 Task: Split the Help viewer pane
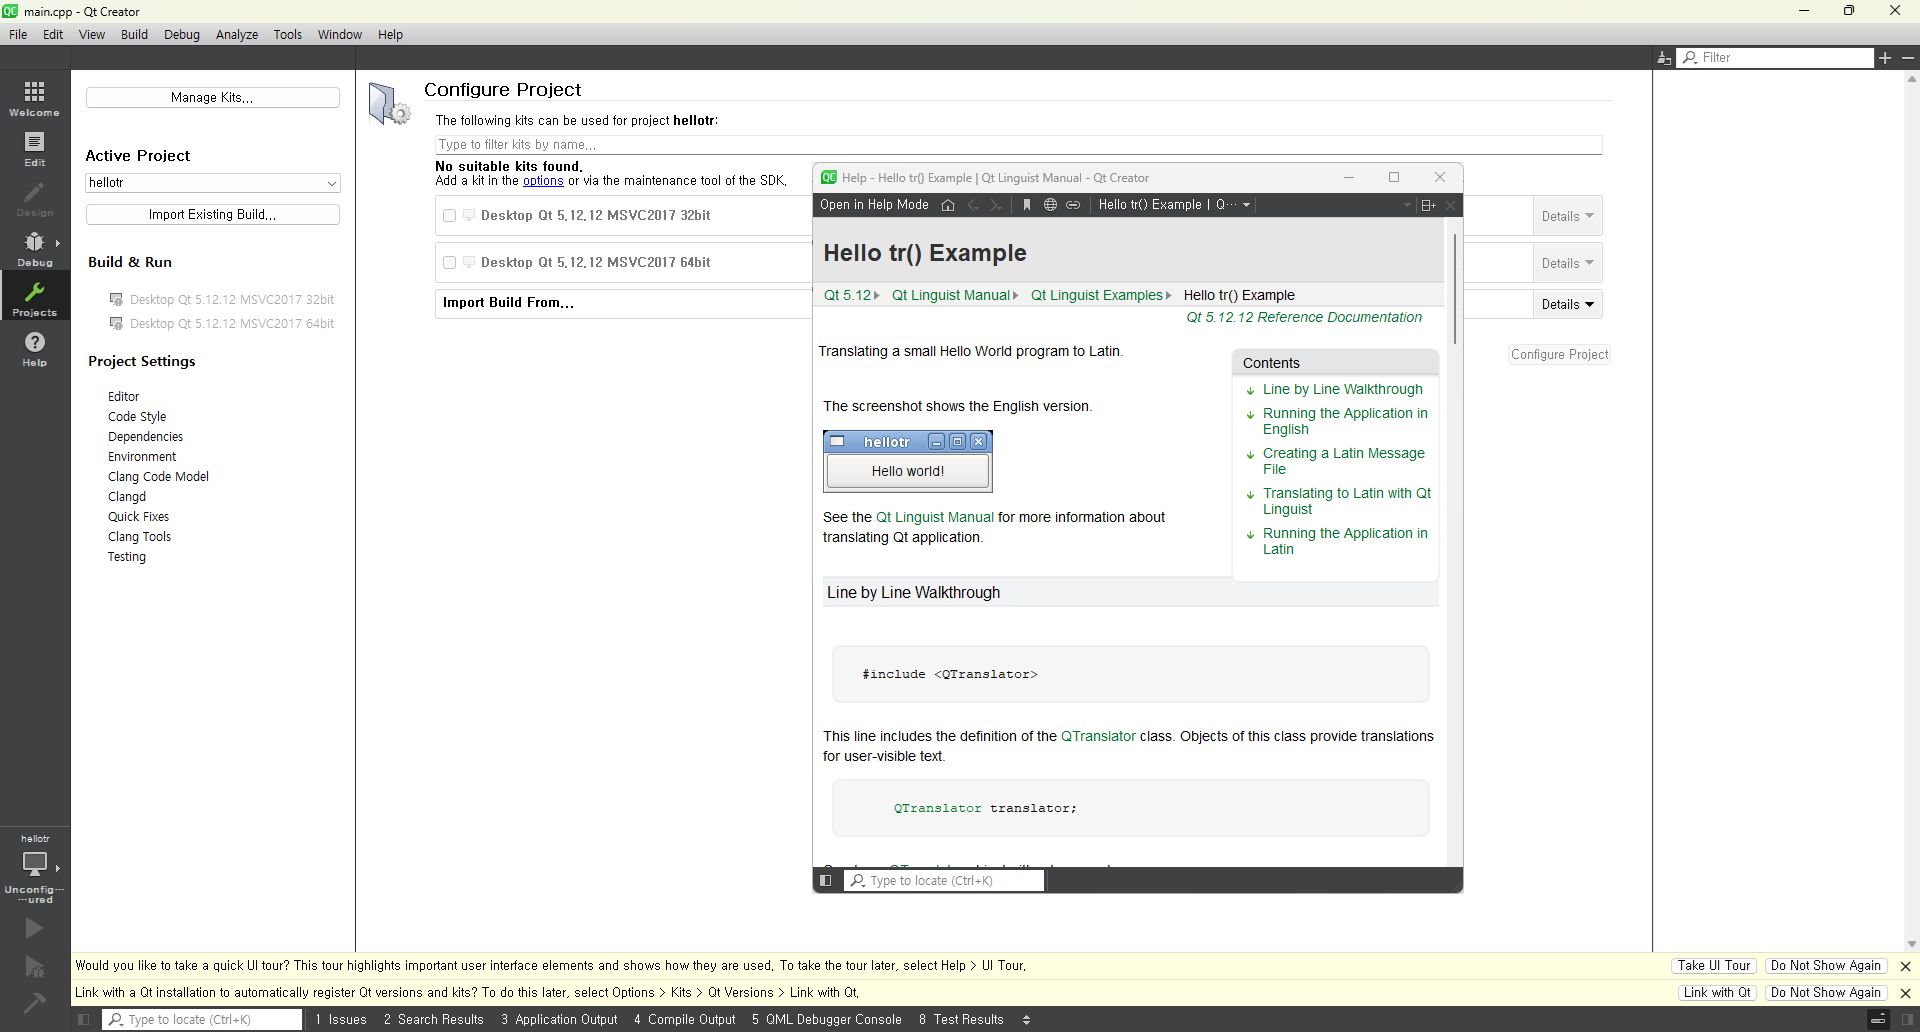tap(1428, 205)
